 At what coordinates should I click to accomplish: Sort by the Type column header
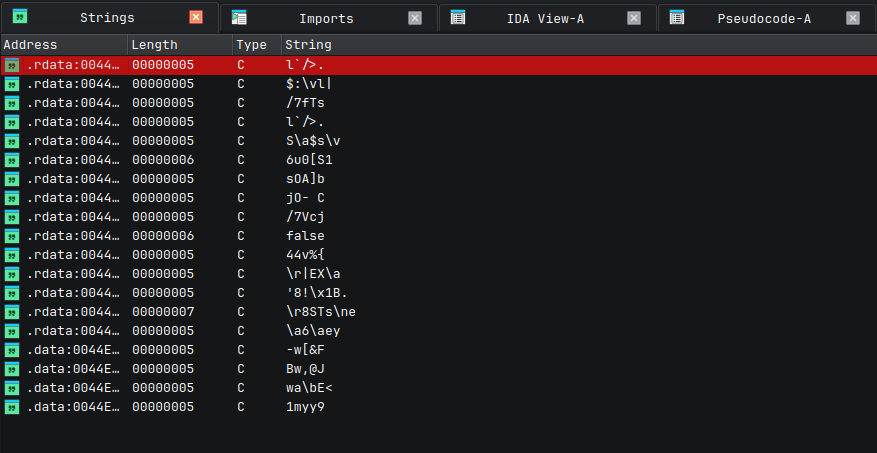257,45
